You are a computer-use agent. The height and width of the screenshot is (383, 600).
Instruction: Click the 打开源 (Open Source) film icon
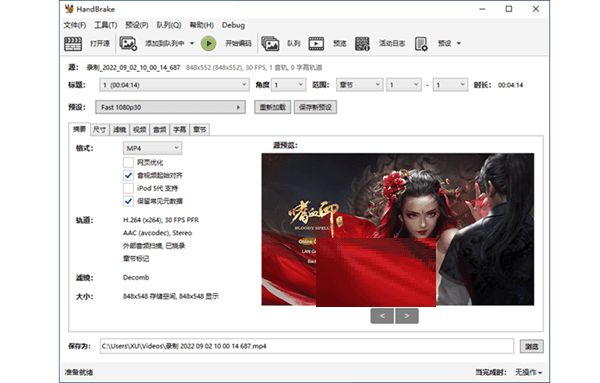(73, 43)
